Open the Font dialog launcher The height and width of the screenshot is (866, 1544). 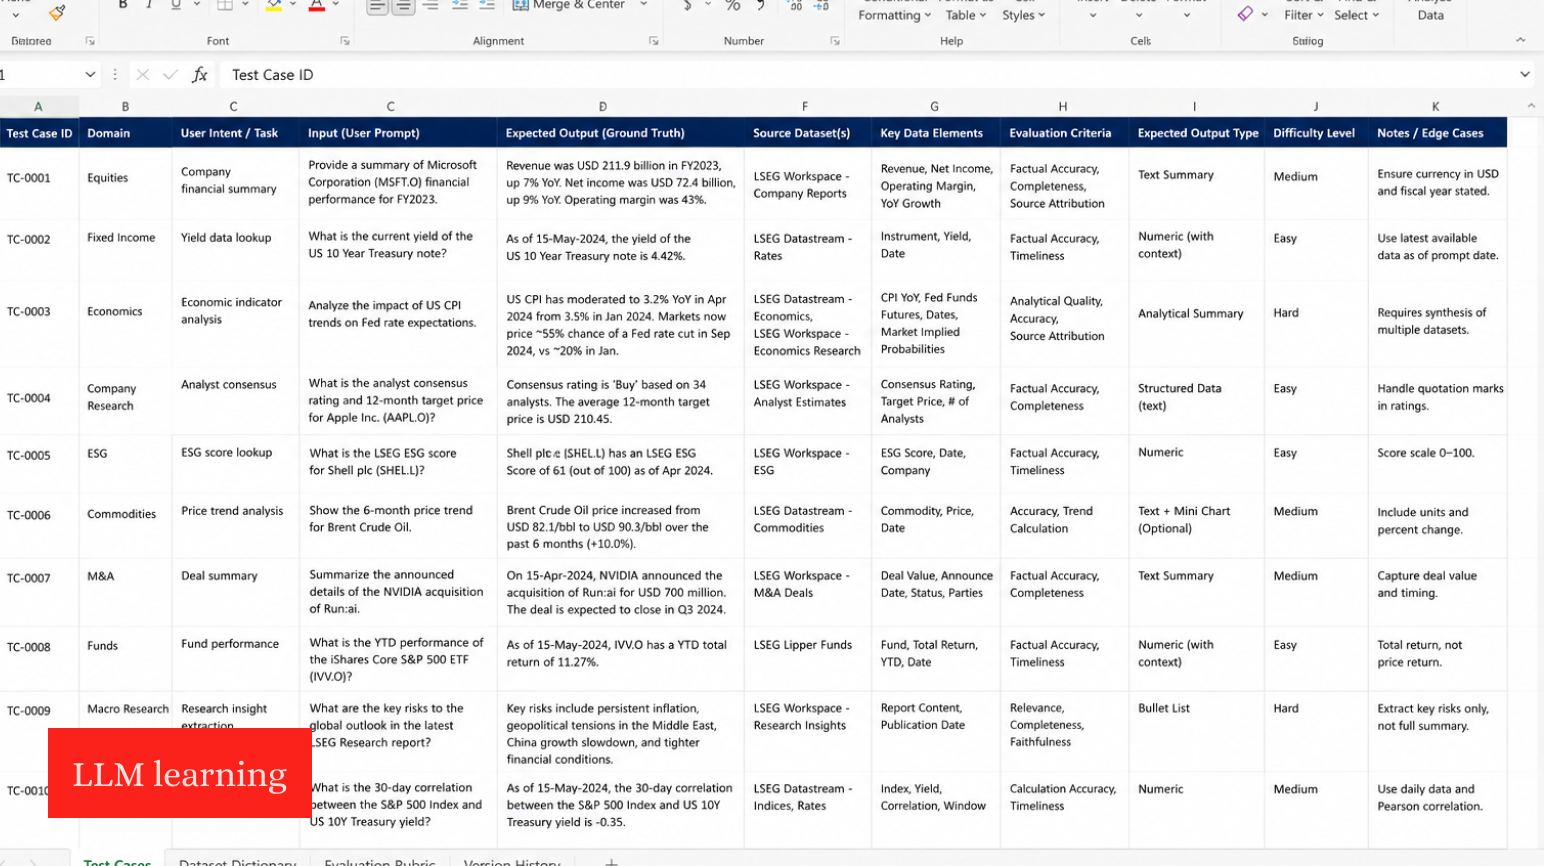coord(345,41)
